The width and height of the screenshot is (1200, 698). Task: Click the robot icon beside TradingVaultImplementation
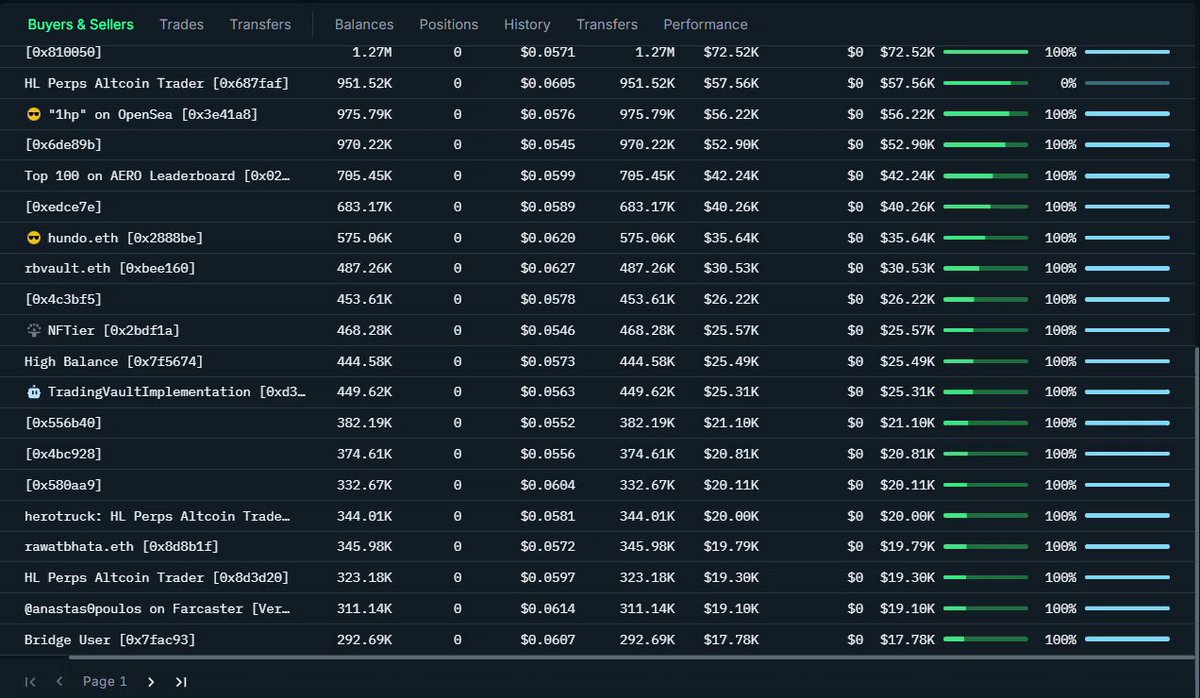point(34,392)
